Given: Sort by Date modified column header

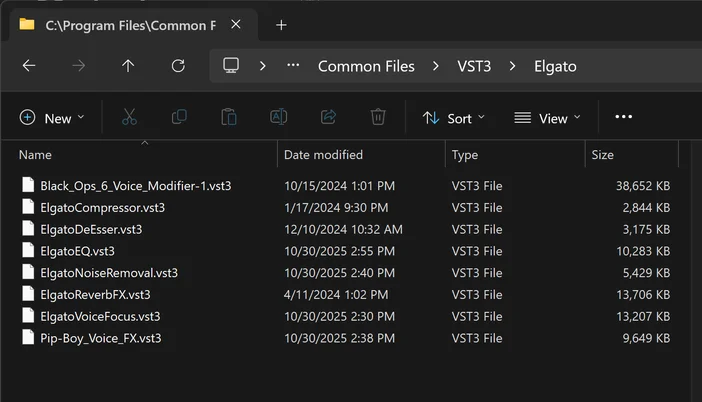Looking at the screenshot, I should [x=323, y=155].
